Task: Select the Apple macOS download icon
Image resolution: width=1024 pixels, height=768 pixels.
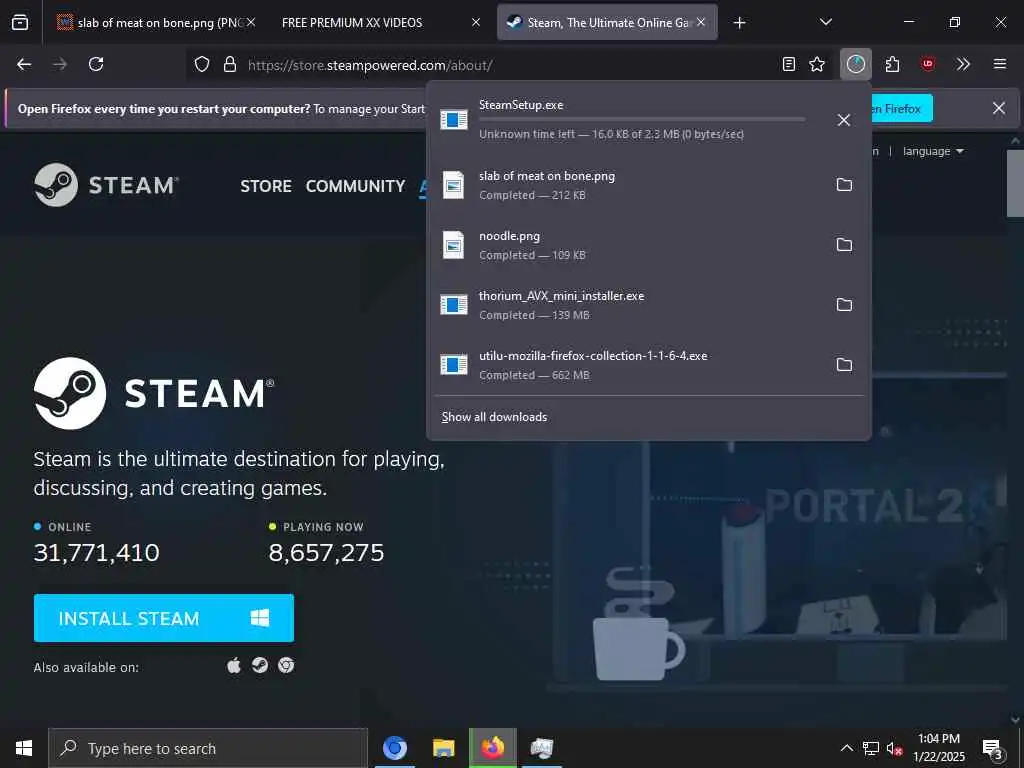Action: pyautogui.click(x=234, y=665)
